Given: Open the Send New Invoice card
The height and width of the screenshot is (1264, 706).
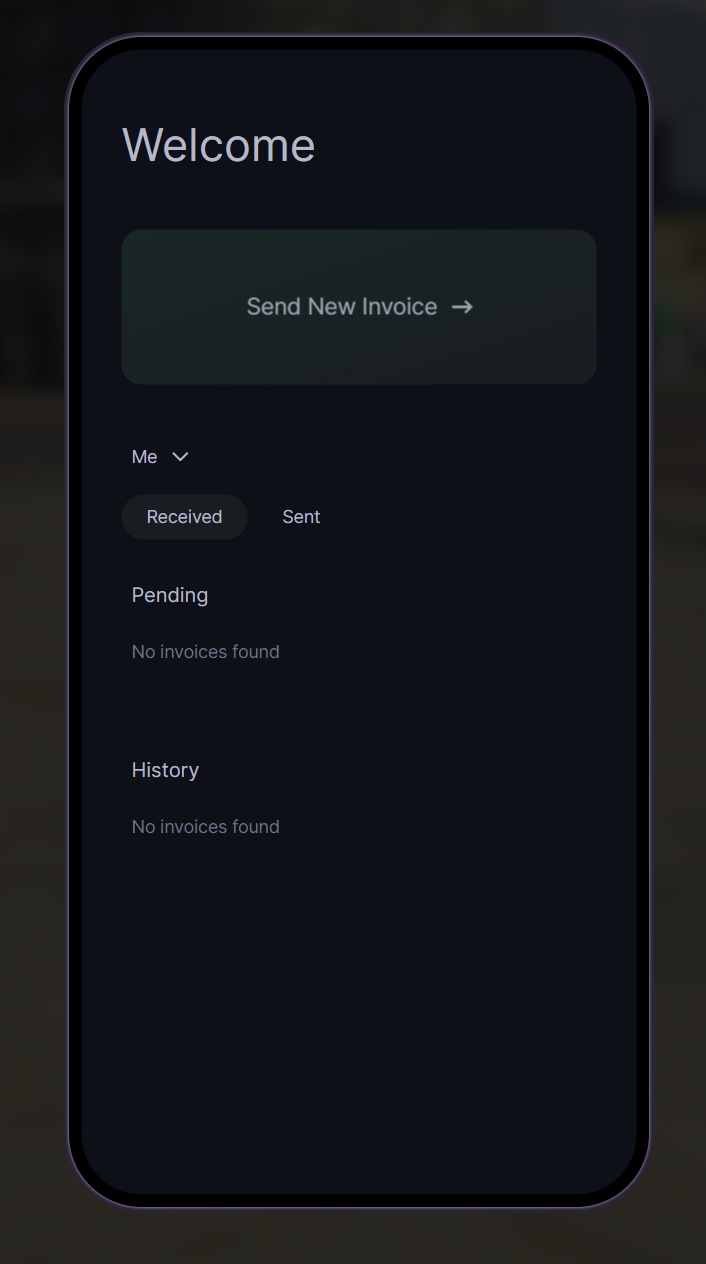Looking at the screenshot, I should click(x=359, y=307).
